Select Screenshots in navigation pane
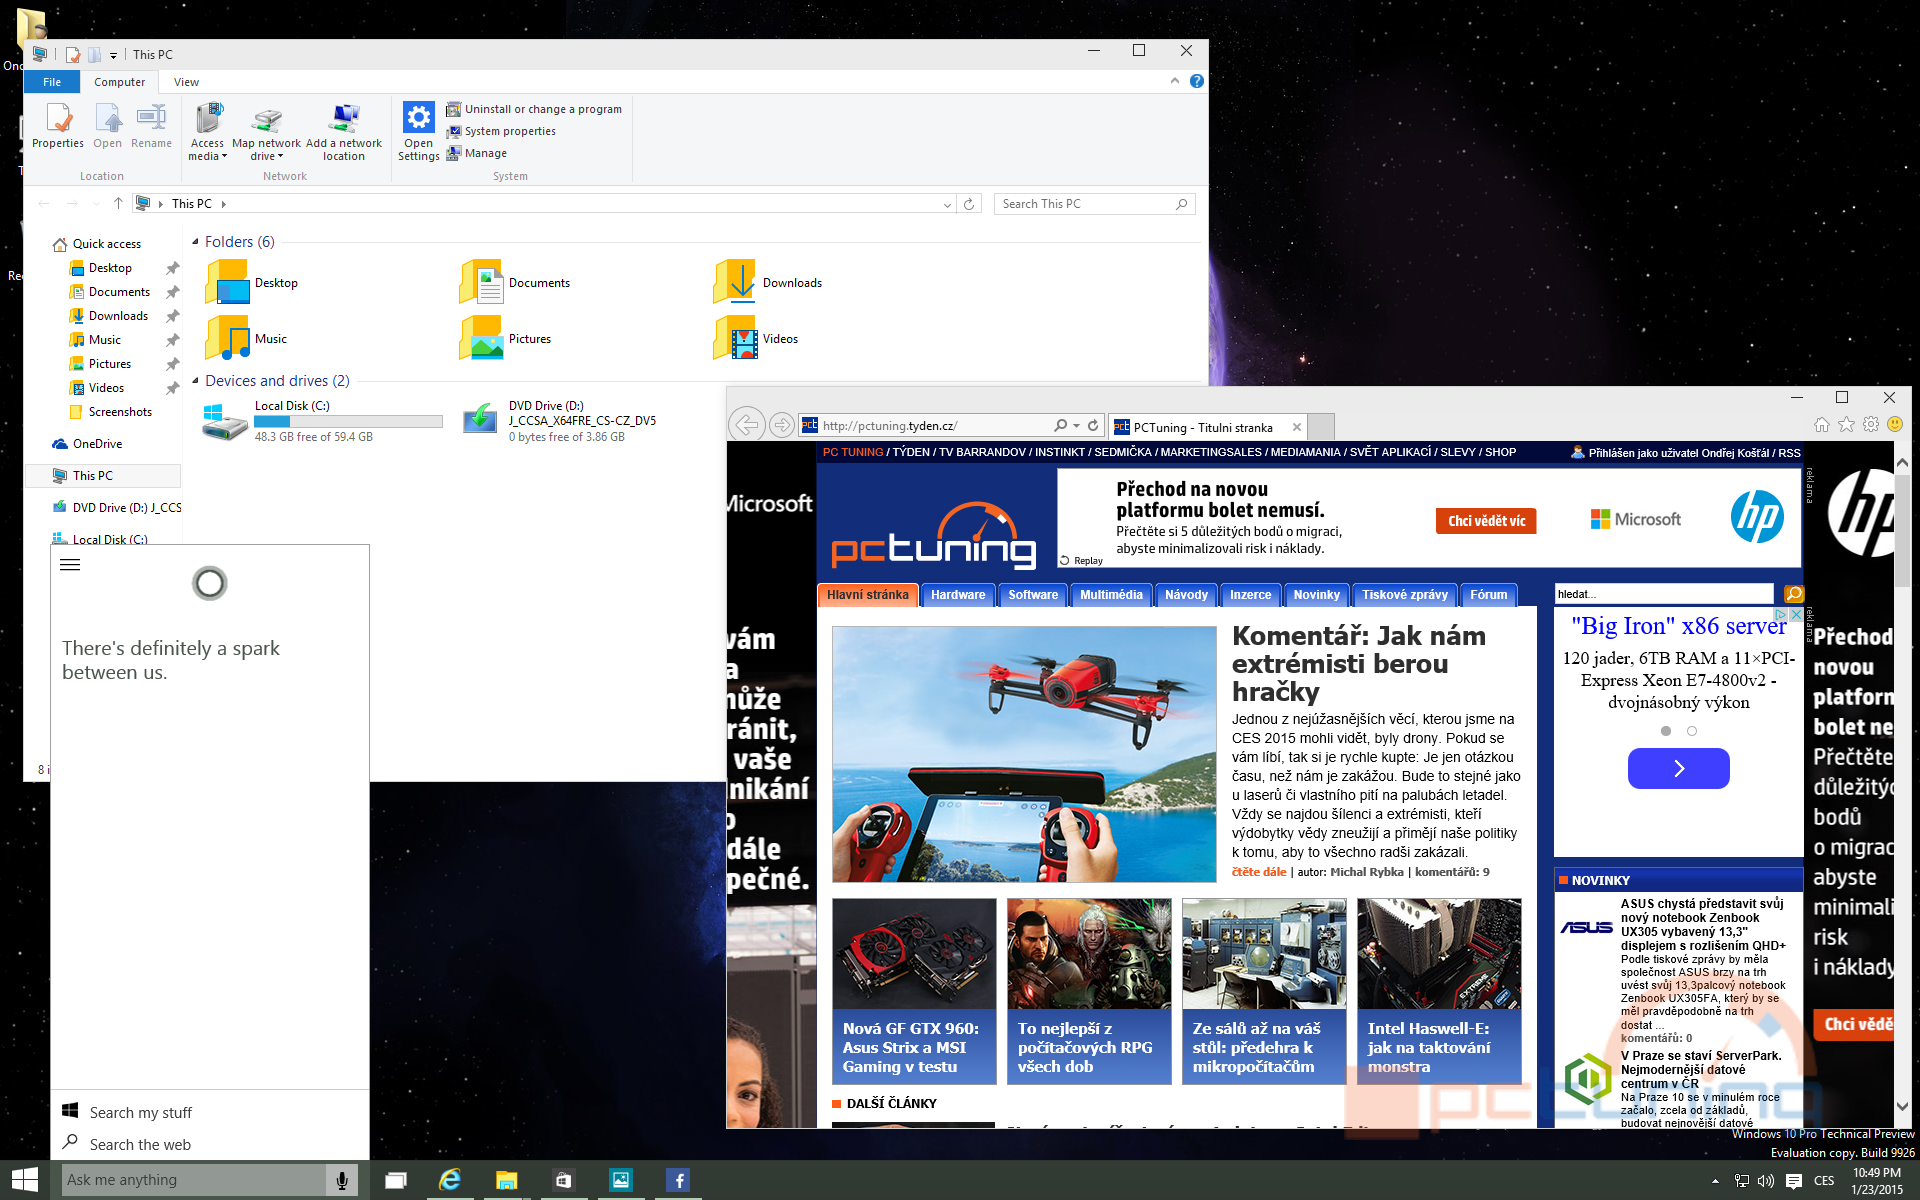The height and width of the screenshot is (1200, 1920). point(120,412)
